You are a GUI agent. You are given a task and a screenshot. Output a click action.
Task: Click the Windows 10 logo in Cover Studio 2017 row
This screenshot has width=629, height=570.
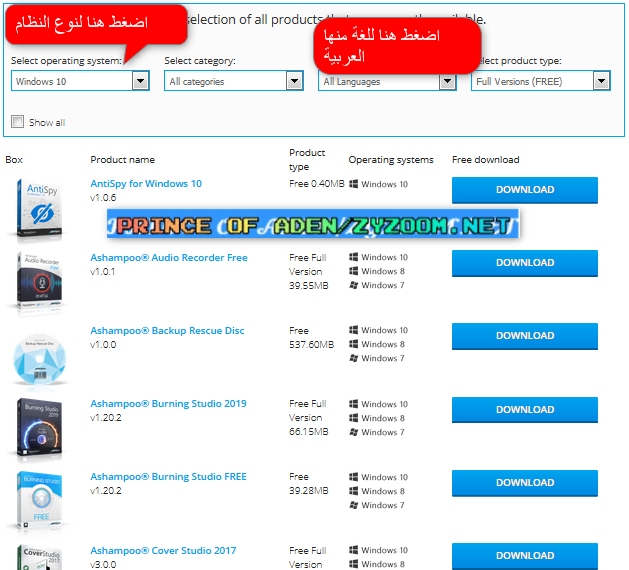pyautogui.click(x=353, y=550)
